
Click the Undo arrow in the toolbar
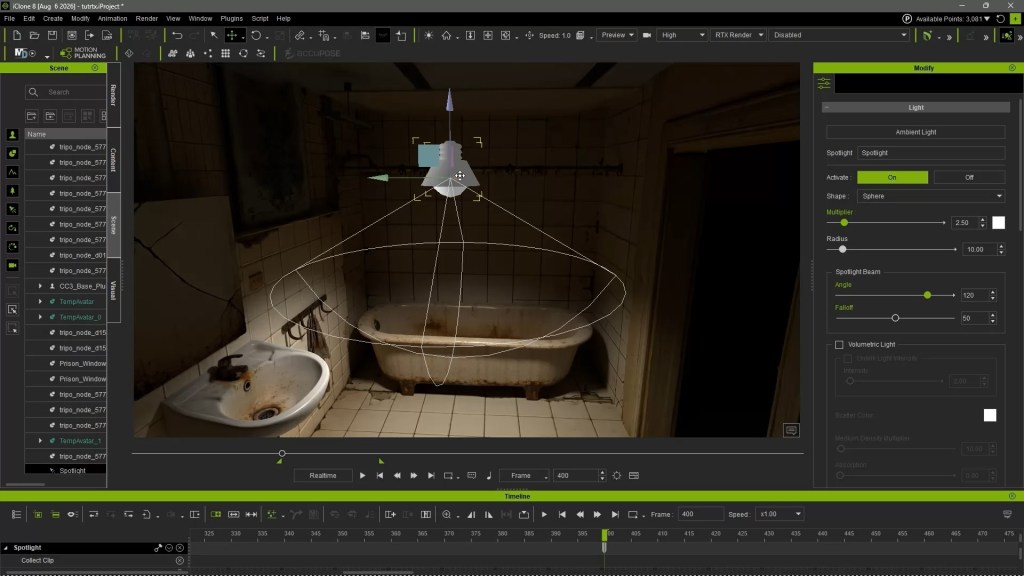click(x=177, y=35)
